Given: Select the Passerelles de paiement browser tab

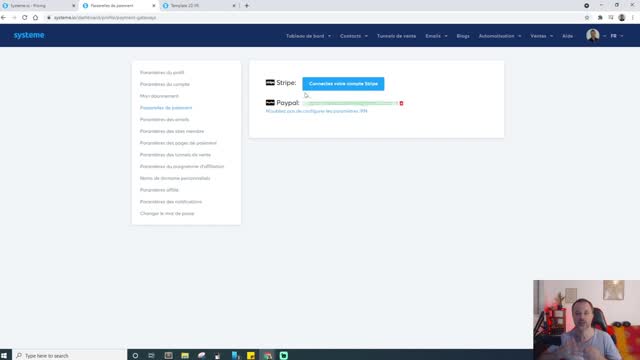Looking at the screenshot, I should click(119, 6).
